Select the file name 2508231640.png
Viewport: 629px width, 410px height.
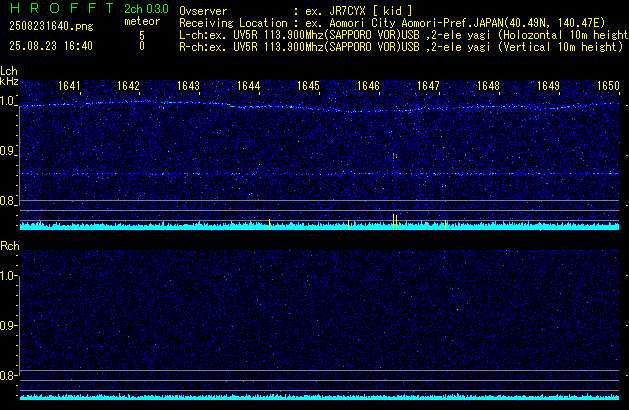pyautogui.click(x=51, y=26)
